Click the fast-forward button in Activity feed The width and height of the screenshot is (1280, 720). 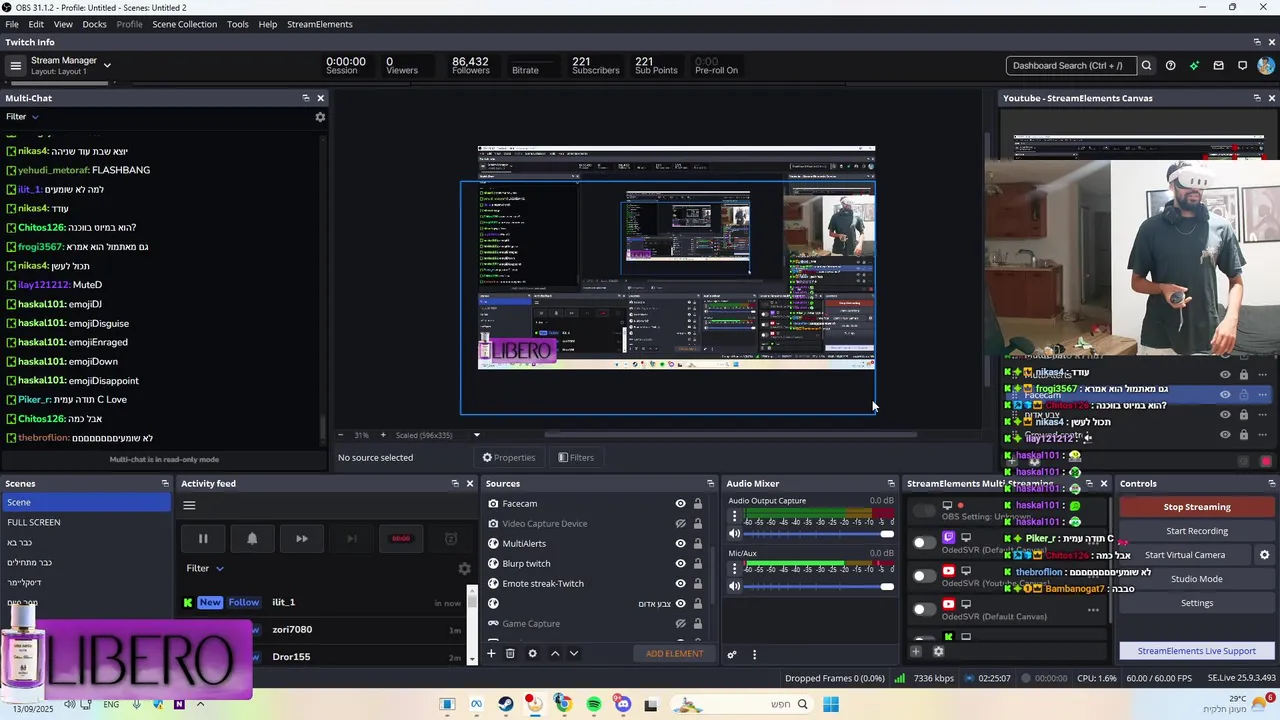[x=301, y=539]
